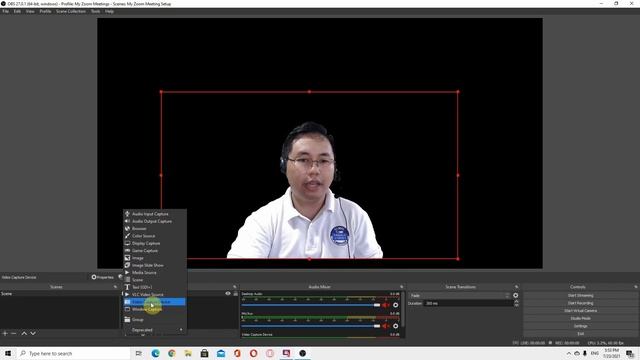The height and width of the screenshot is (360, 640).
Task: Open the File menu
Action: tap(5, 11)
